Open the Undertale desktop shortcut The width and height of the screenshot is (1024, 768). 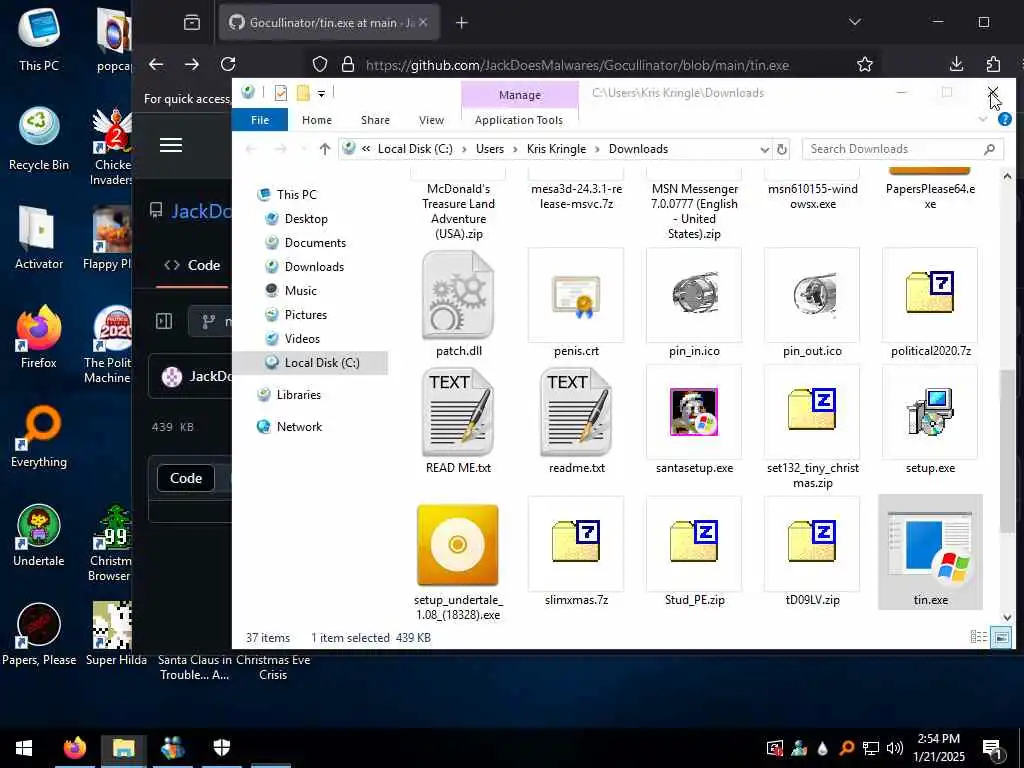tap(39, 536)
